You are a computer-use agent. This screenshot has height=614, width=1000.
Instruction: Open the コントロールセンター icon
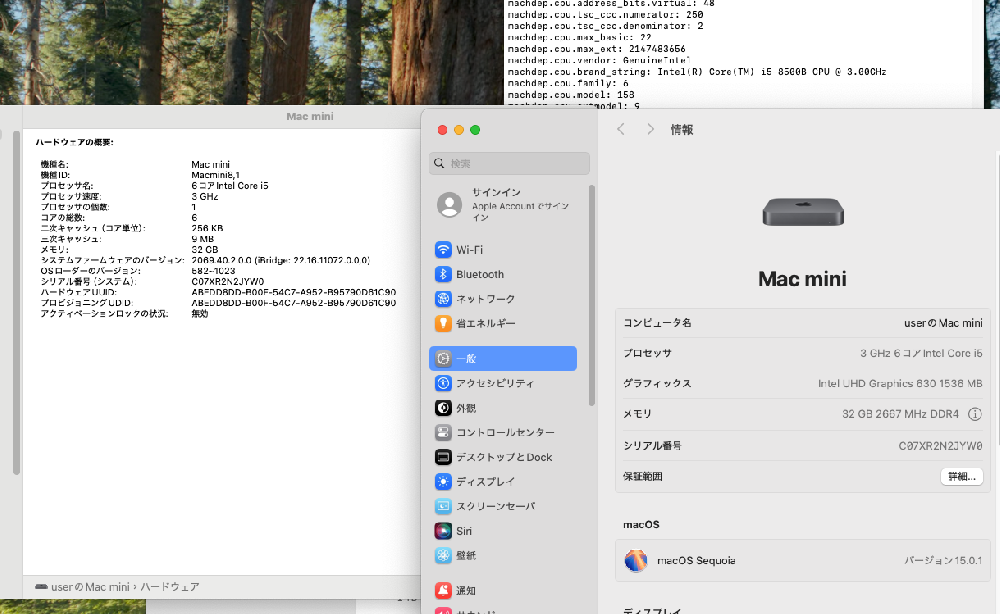[x=443, y=432]
